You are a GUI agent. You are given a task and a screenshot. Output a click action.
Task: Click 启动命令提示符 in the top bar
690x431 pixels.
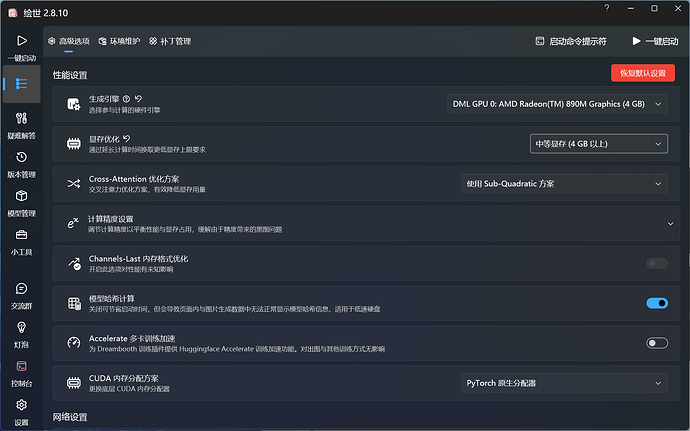coord(570,41)
